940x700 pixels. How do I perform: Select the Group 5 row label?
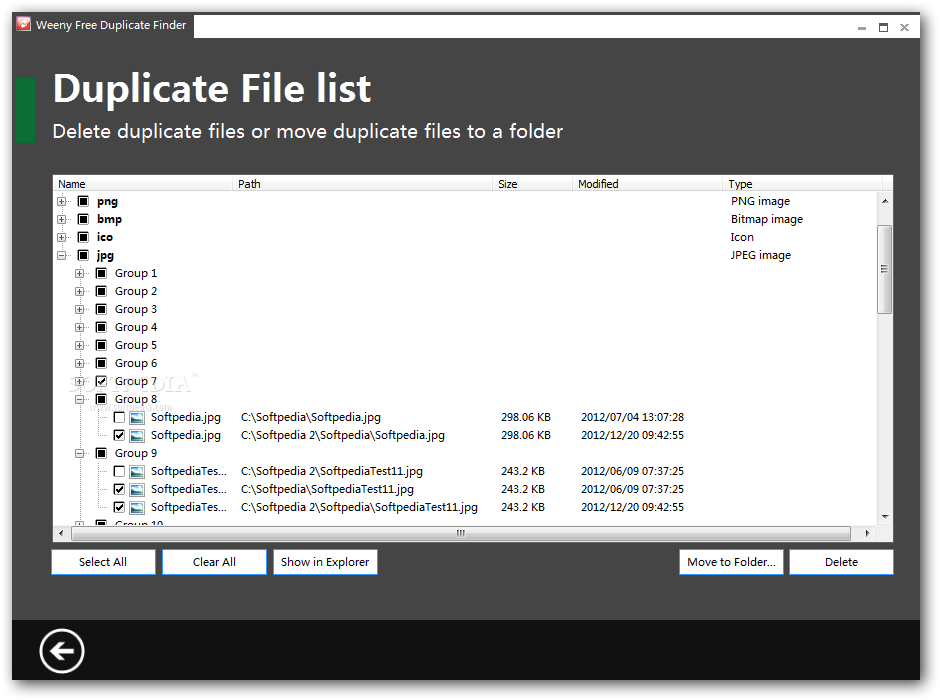click(135, 345)
